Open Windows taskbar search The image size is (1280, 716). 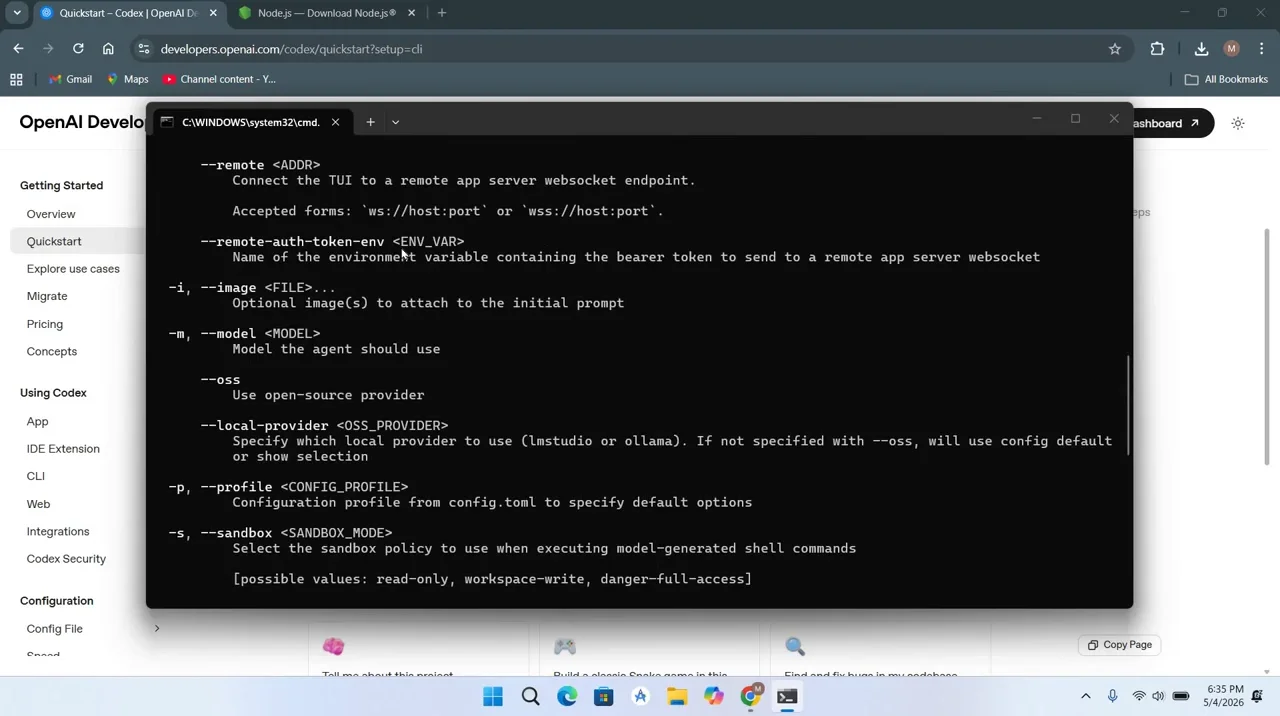530,696
